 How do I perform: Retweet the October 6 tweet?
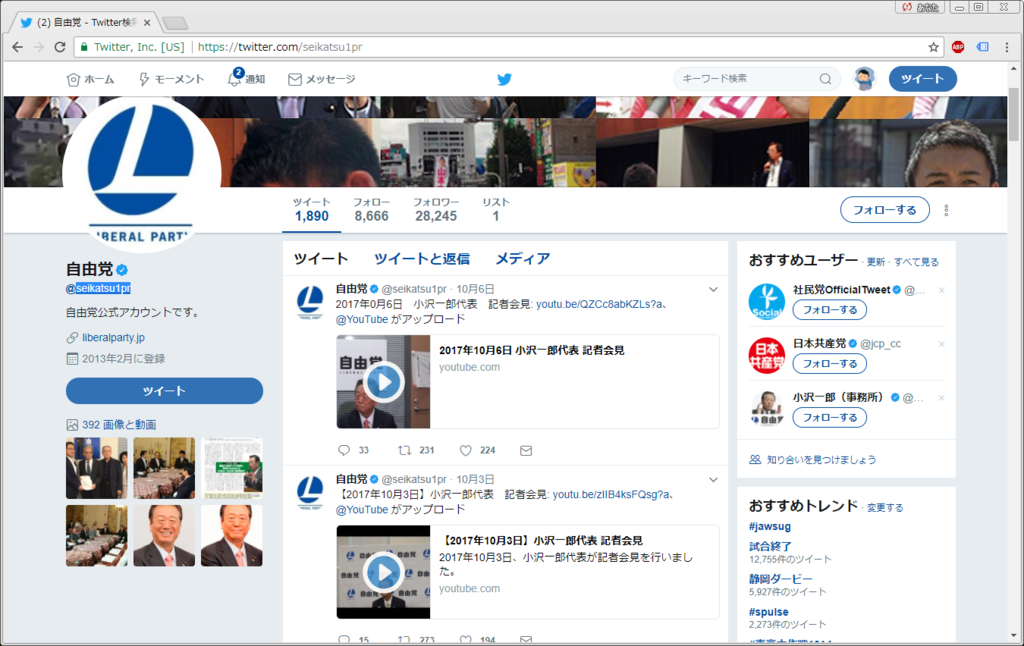click(x=404, y=450)
